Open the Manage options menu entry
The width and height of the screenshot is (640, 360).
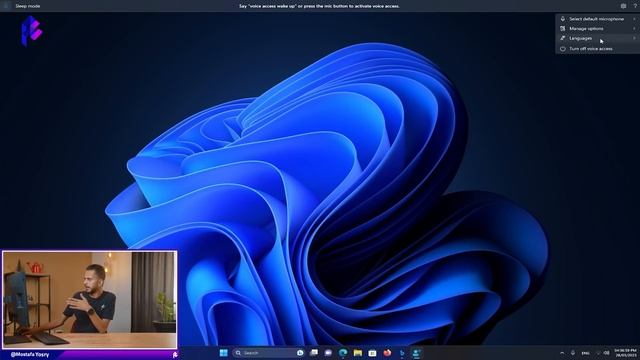coord(597,29)
